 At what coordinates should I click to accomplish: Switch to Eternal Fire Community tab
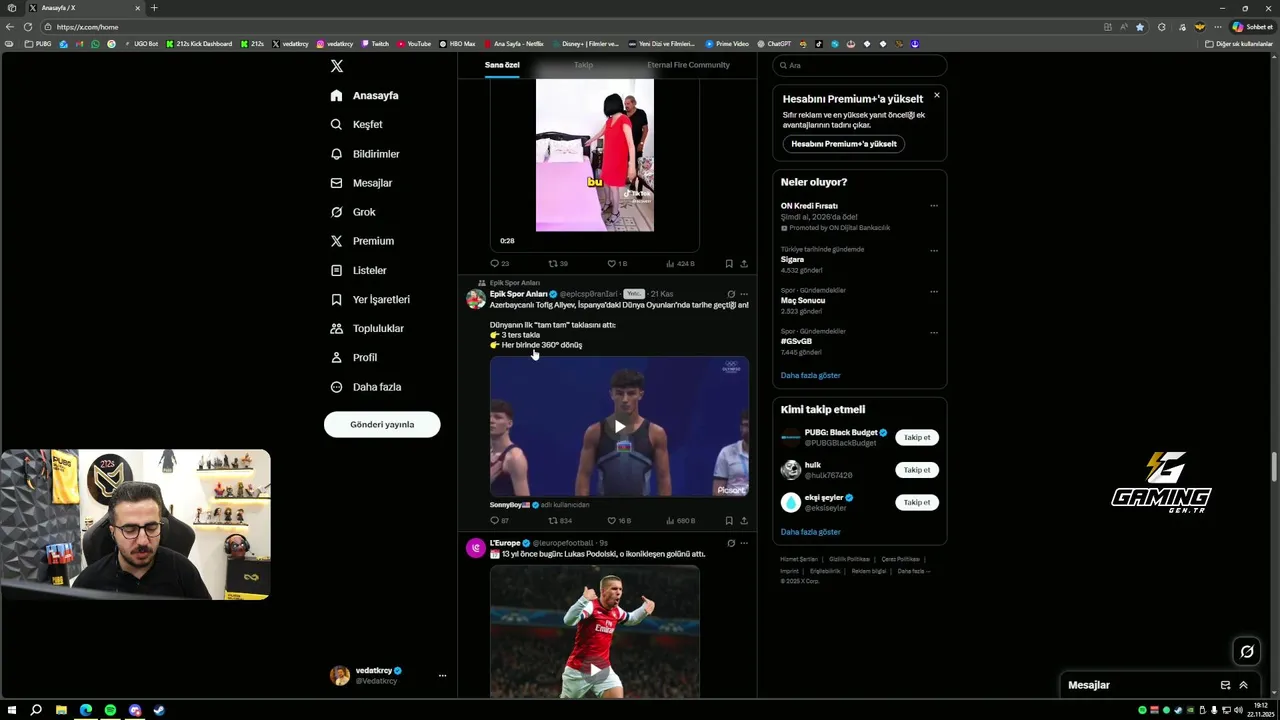click(x=688, y=65)
